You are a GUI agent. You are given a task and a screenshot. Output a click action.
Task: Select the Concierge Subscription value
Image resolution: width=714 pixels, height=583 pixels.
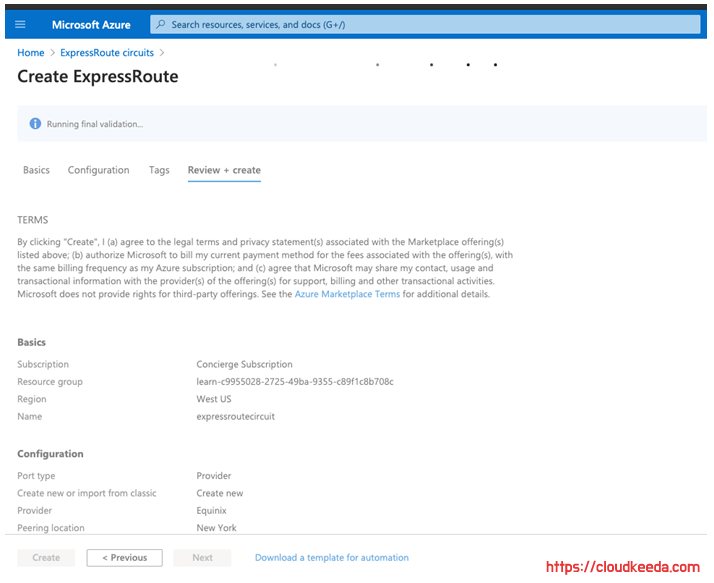(245, 364)
